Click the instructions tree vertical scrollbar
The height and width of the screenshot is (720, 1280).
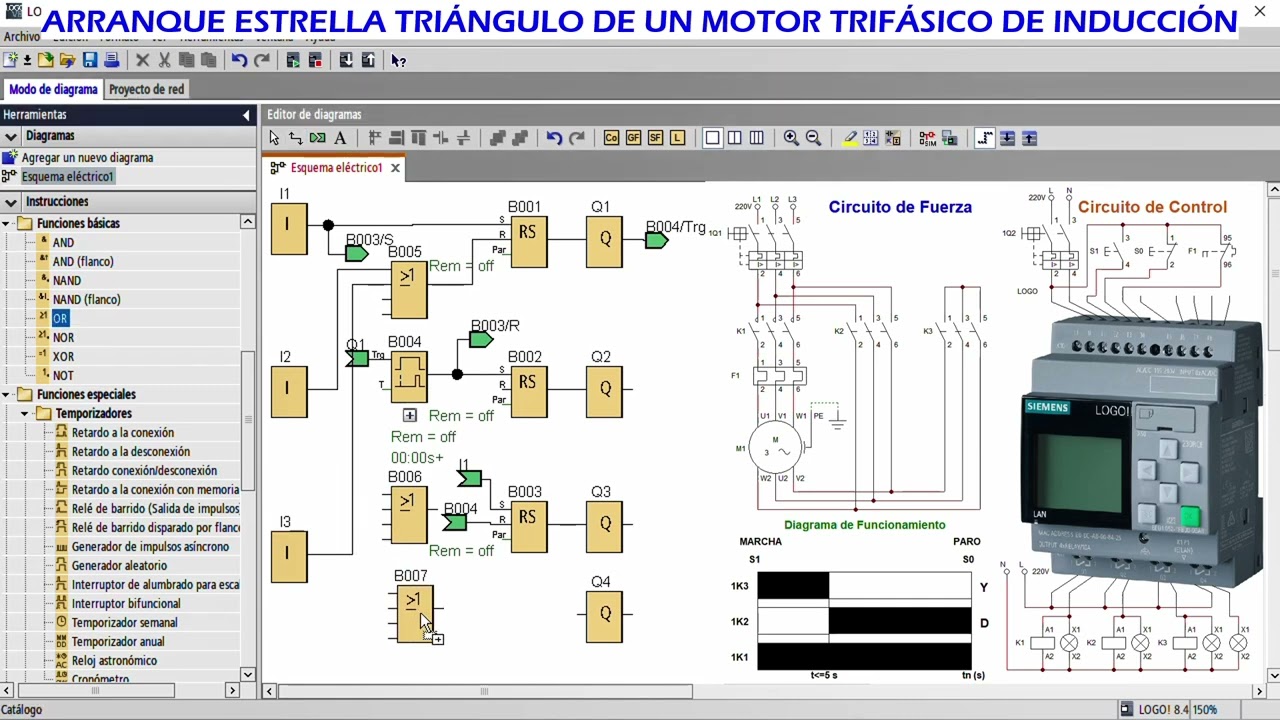coord(248,420)
